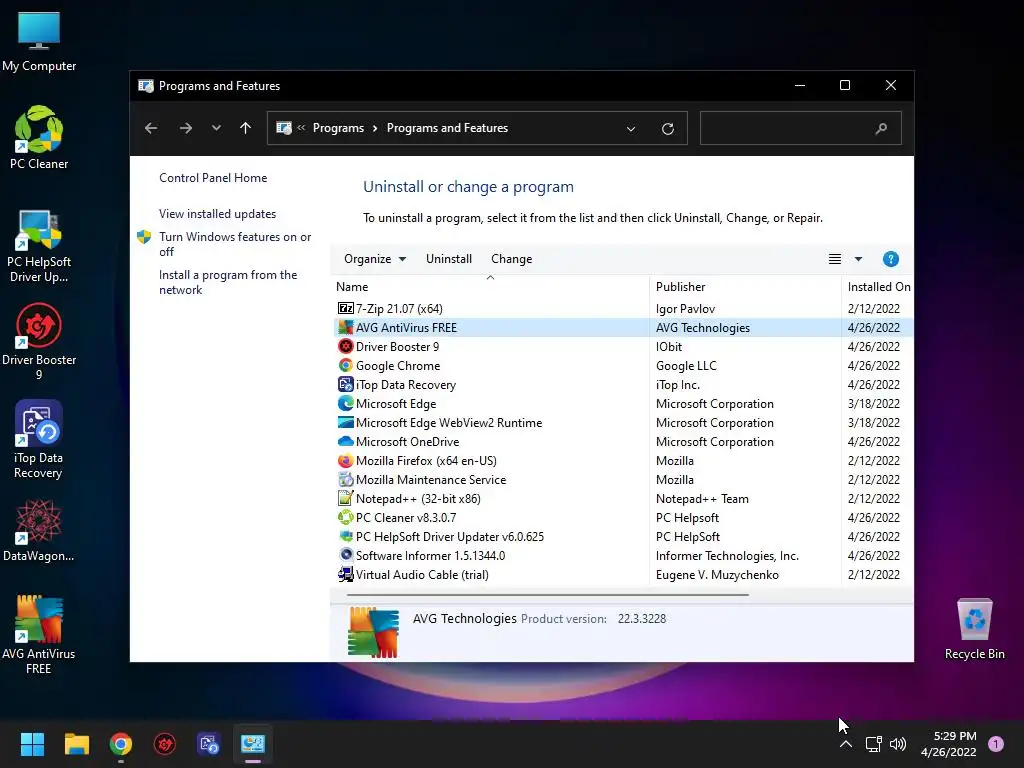
Task: Show hidden system tray icons
Action: 846,744
